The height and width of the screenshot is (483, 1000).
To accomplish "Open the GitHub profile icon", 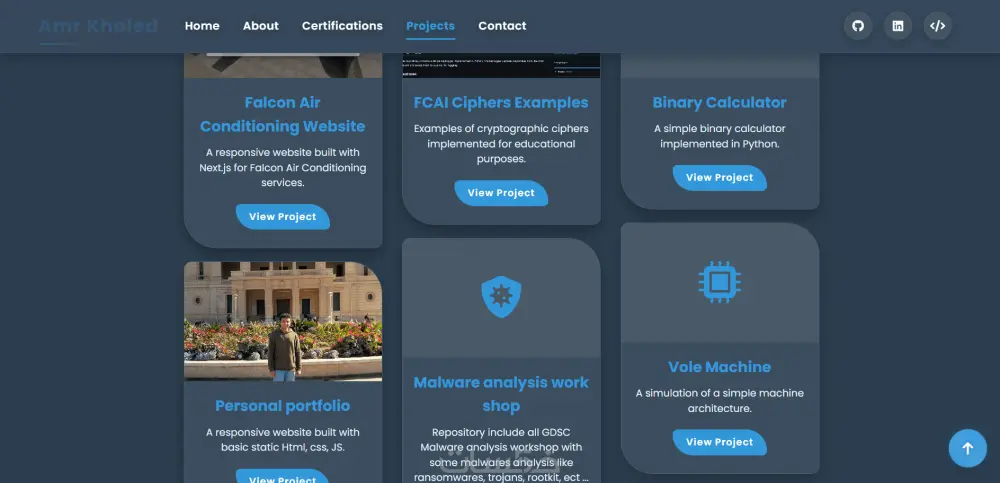I will 858,26.
